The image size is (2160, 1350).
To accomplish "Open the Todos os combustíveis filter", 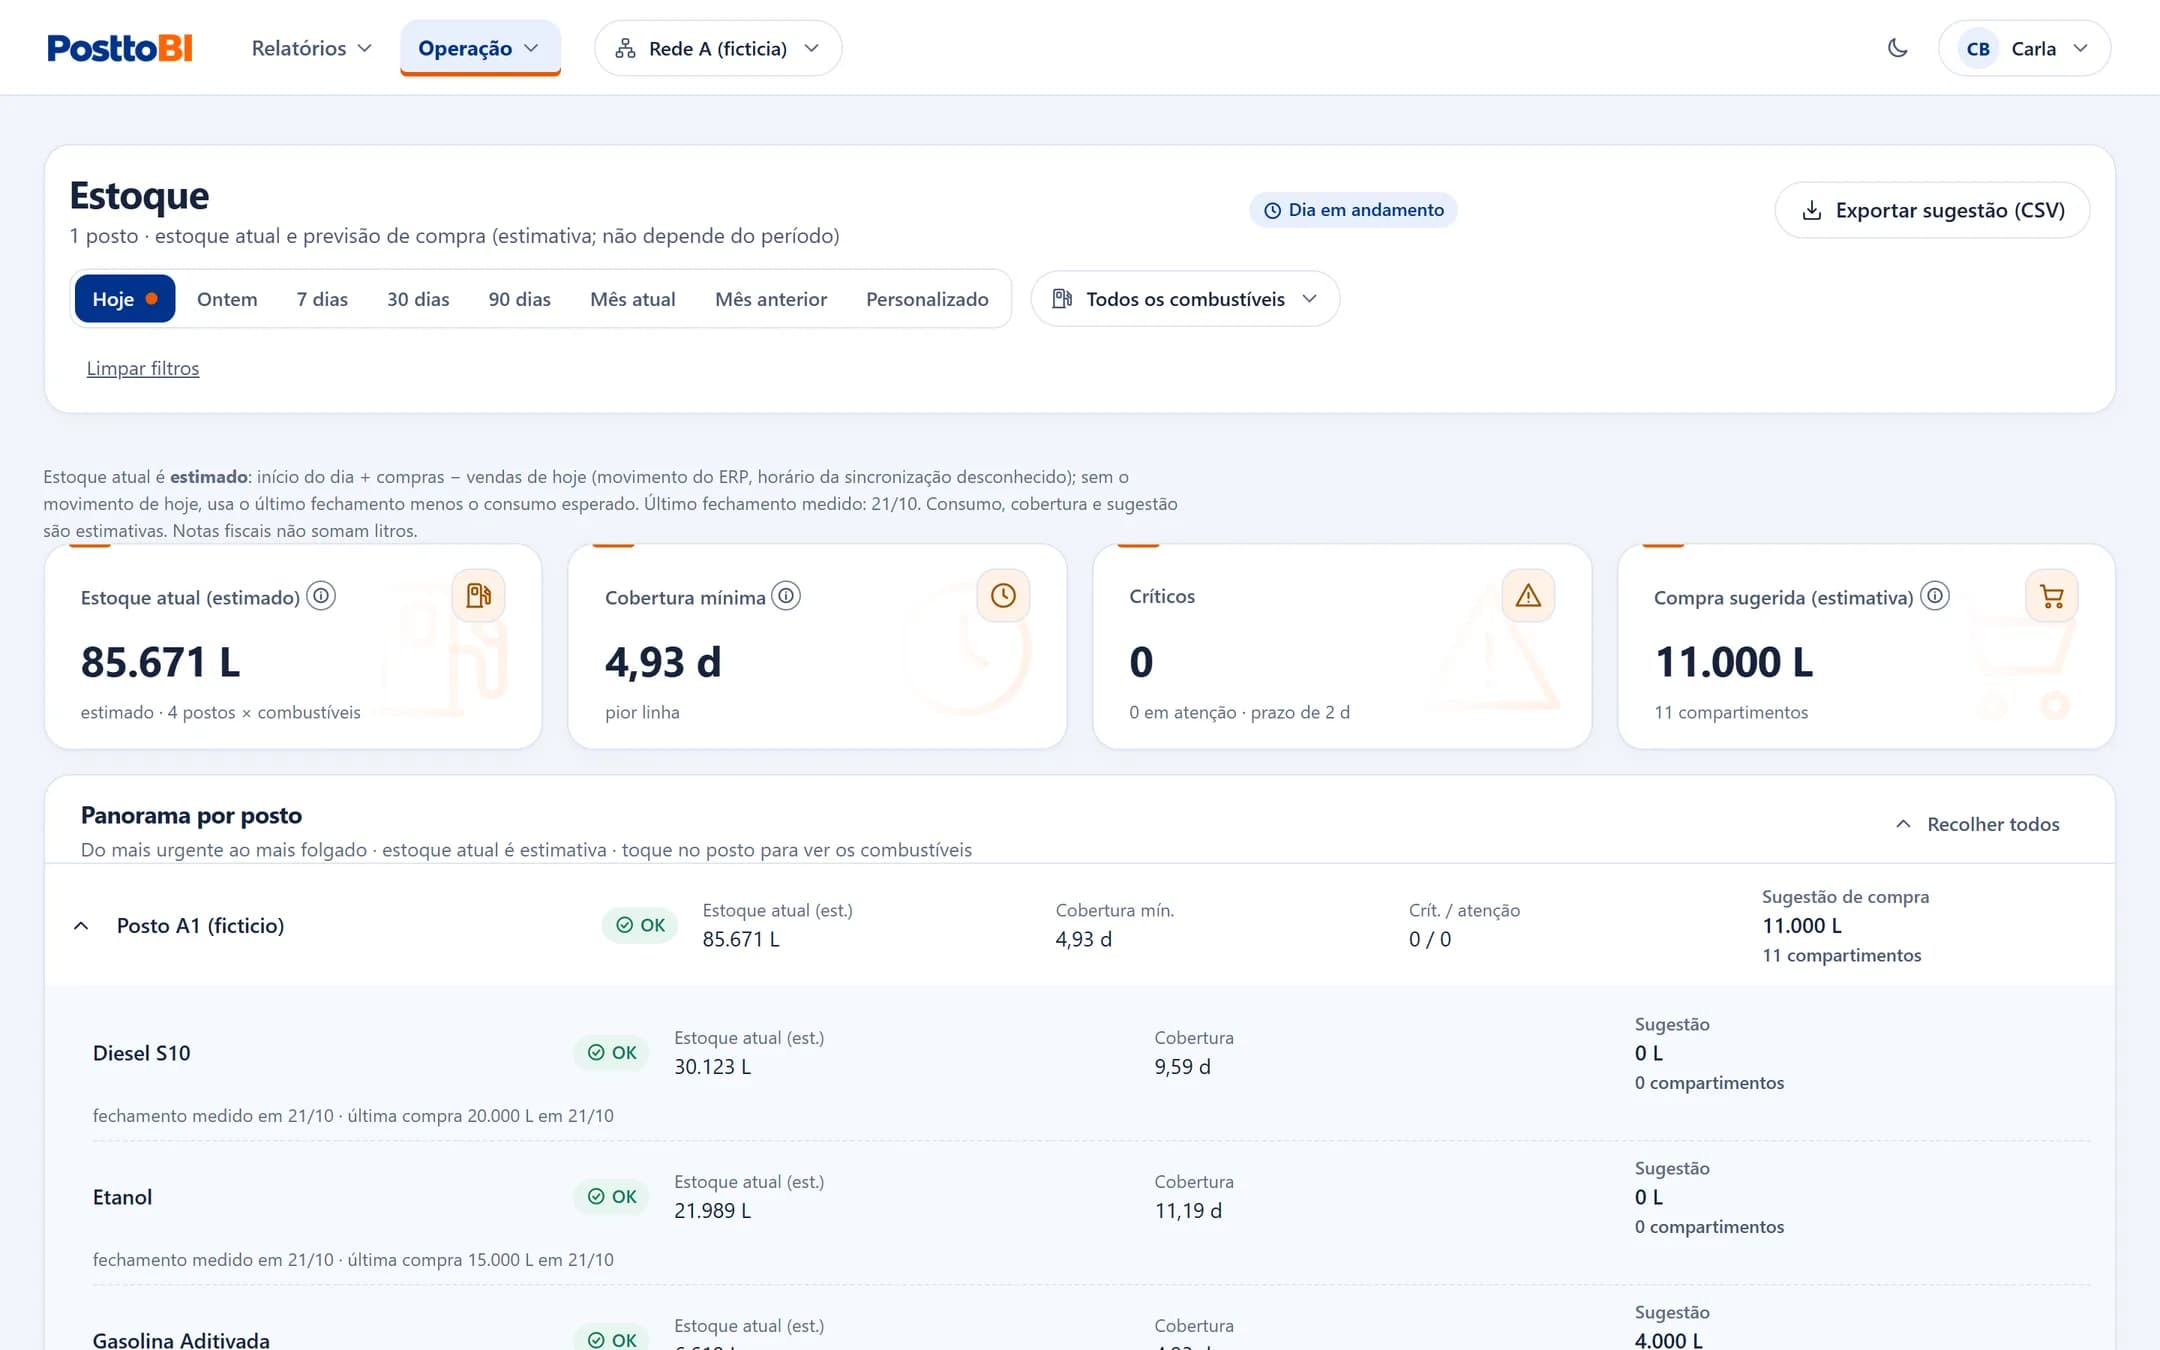I will [x=1185, y=299].
